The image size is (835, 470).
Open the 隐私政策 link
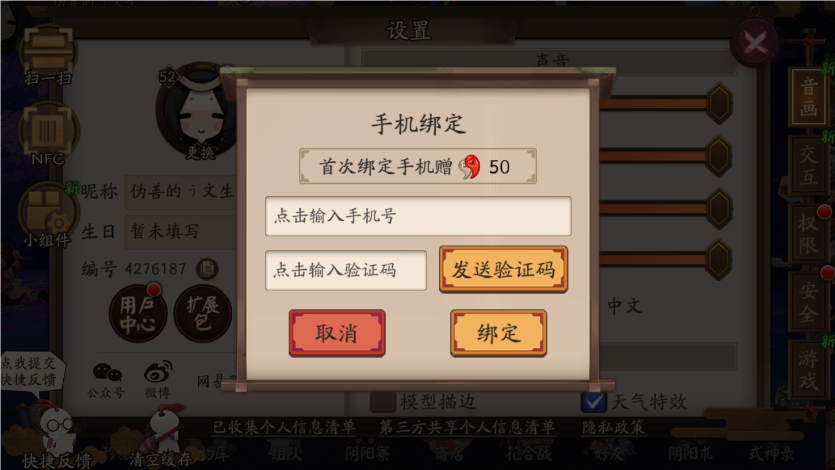(613, 427)
